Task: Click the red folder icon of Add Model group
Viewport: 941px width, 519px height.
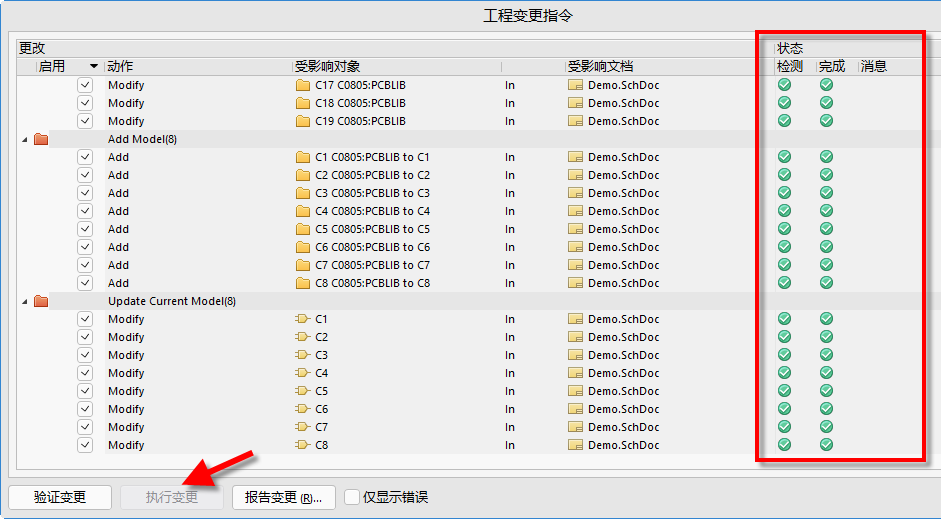Action: [41, 139]
